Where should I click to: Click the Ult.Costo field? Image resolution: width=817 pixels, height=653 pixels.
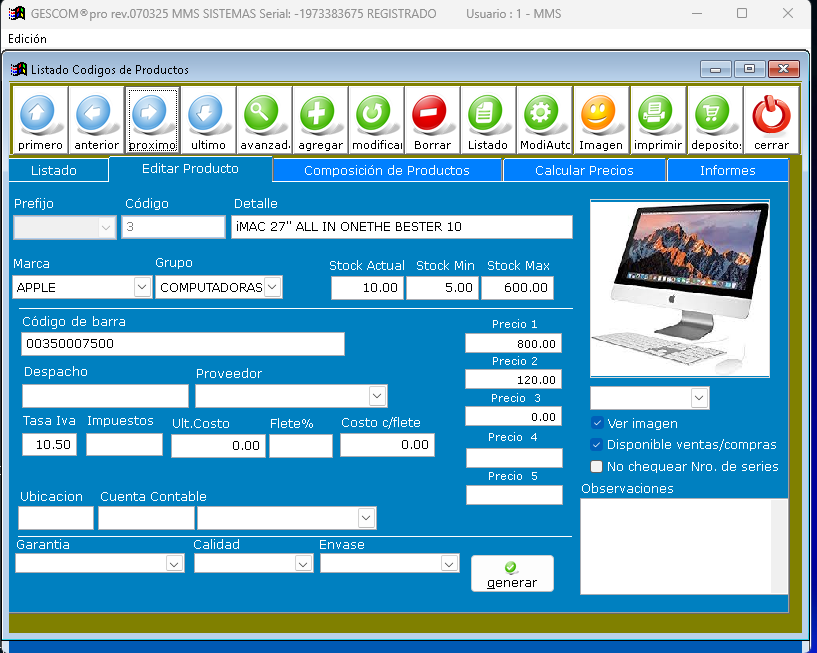pyautogui.click(x=218, y=446)
